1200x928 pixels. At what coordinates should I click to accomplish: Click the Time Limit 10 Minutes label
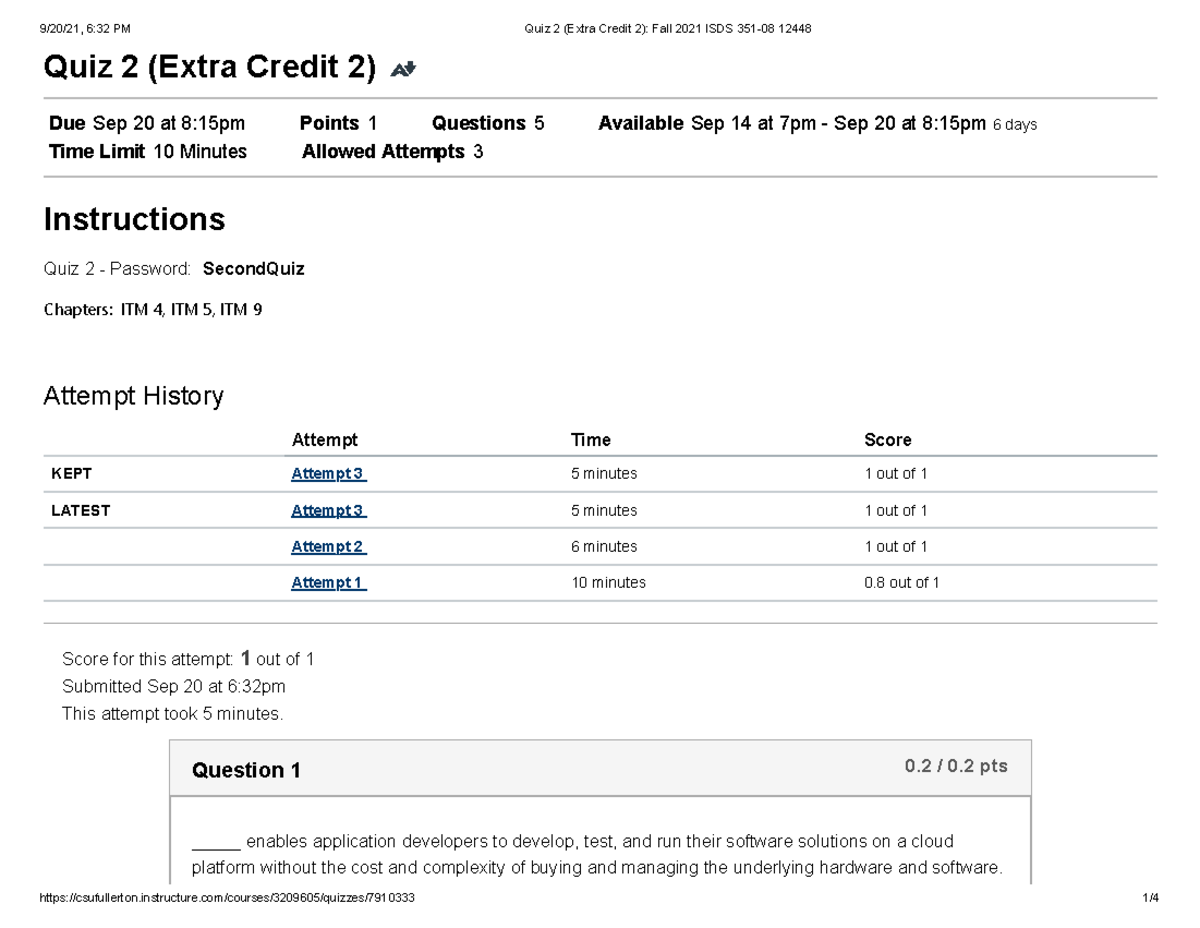(147, 151)
